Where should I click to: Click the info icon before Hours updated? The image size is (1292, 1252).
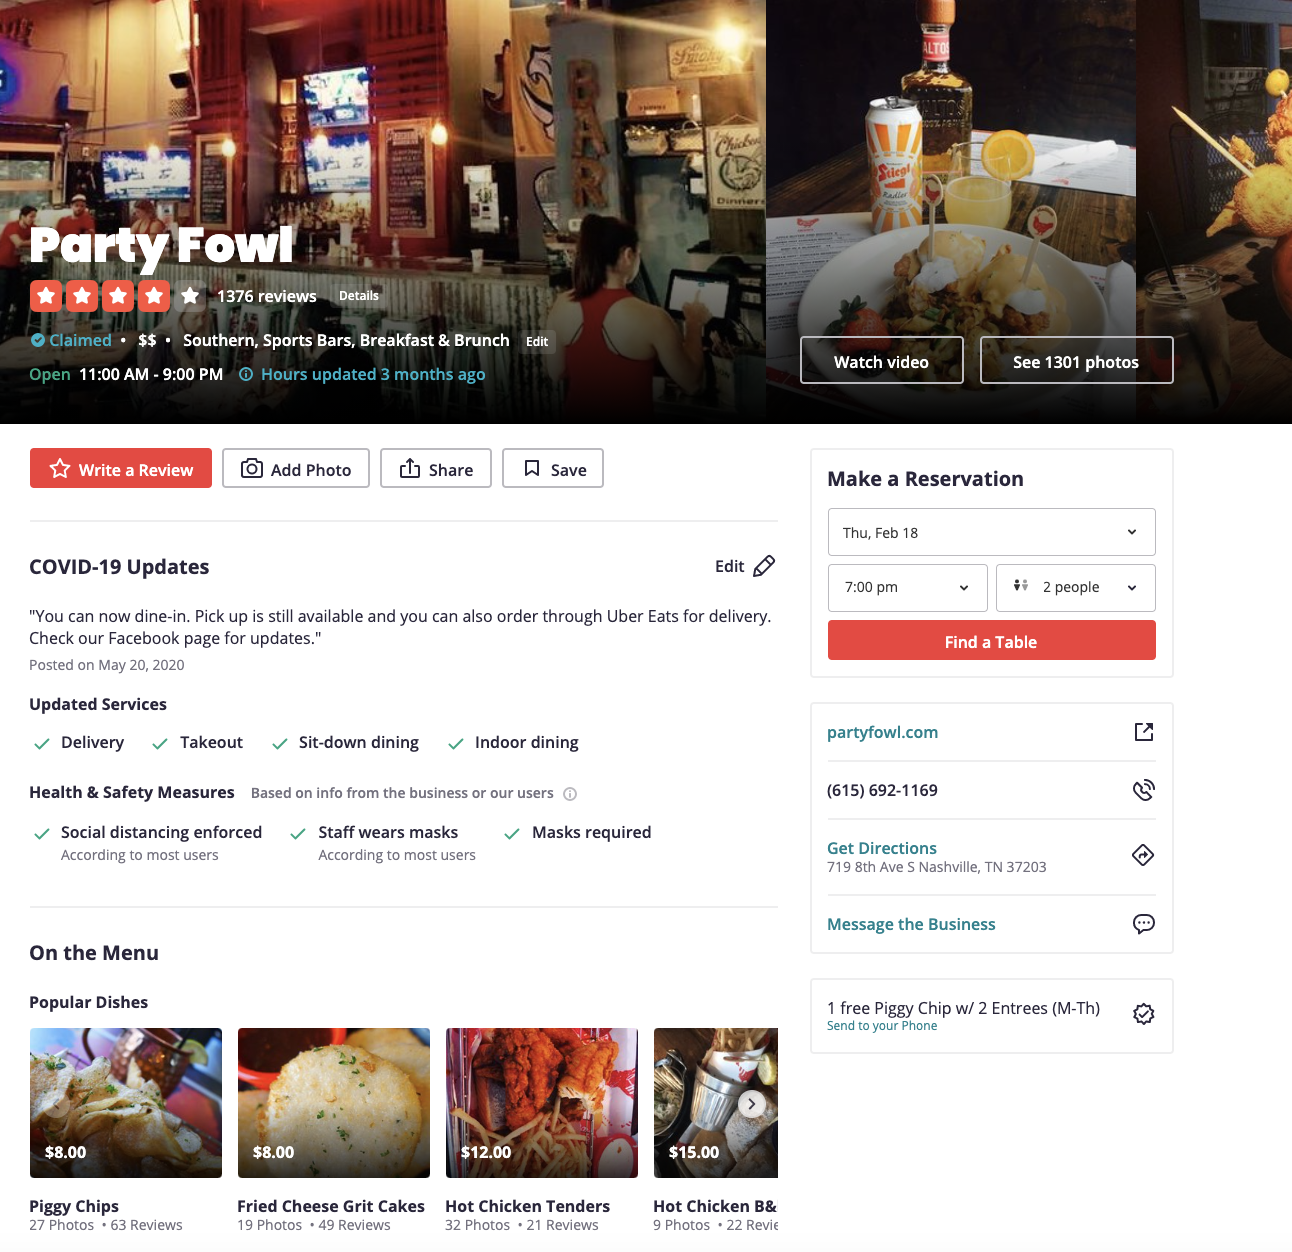[x=246, y=374]
